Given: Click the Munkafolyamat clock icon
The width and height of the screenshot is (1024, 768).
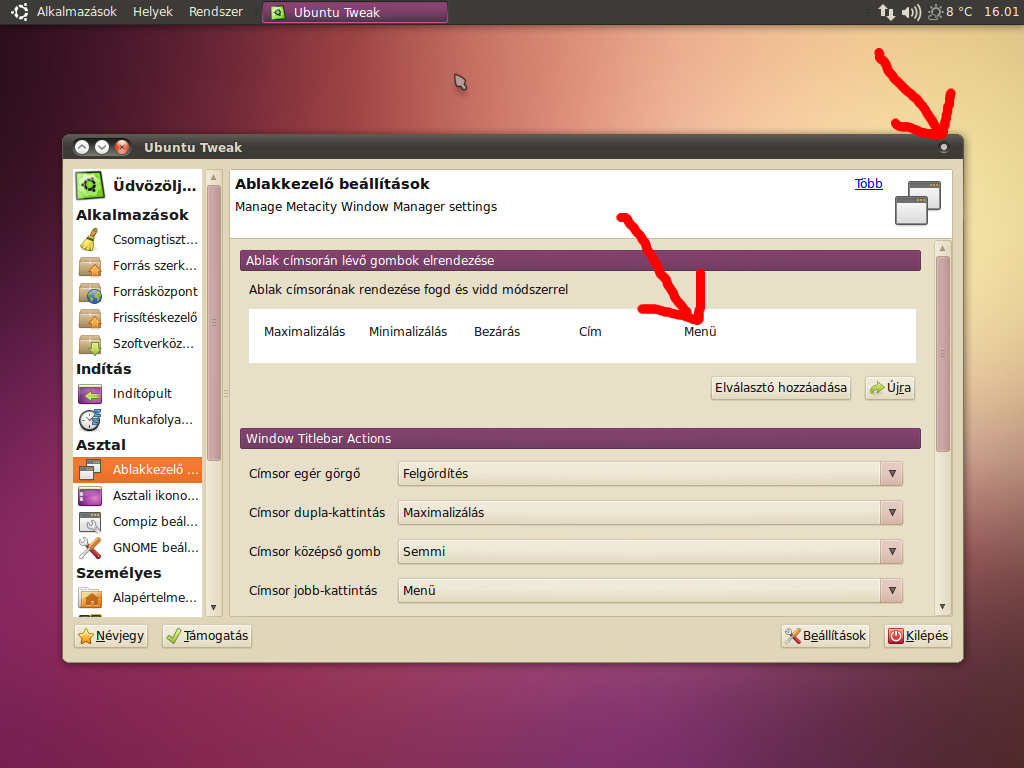Looking at the screenshot, I should 90,420.
